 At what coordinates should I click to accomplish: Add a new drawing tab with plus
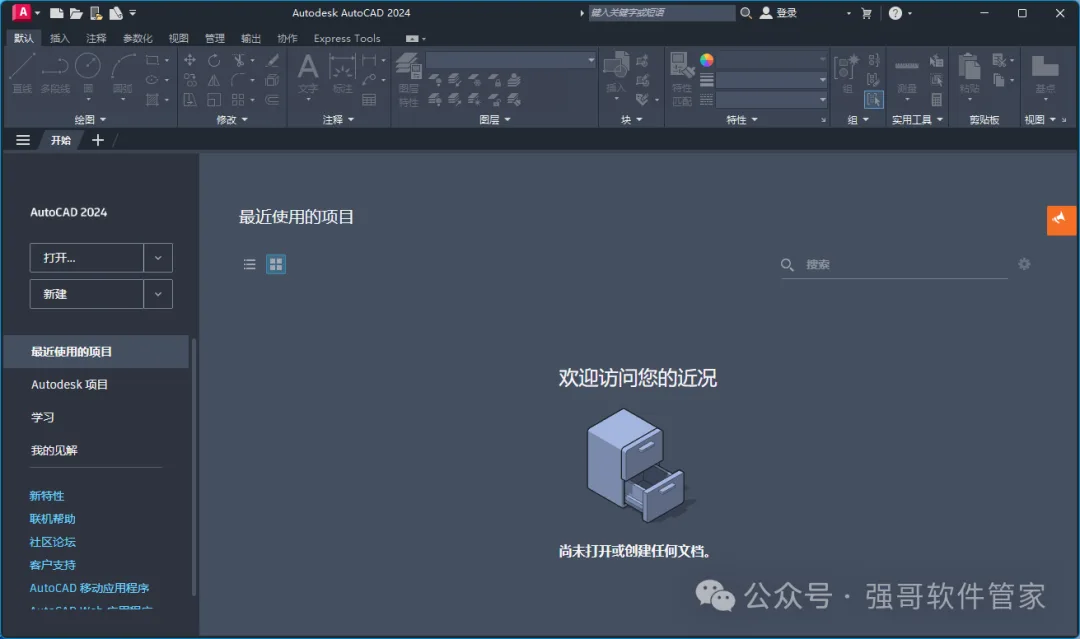pyautogui.click(x=98, y=140)
